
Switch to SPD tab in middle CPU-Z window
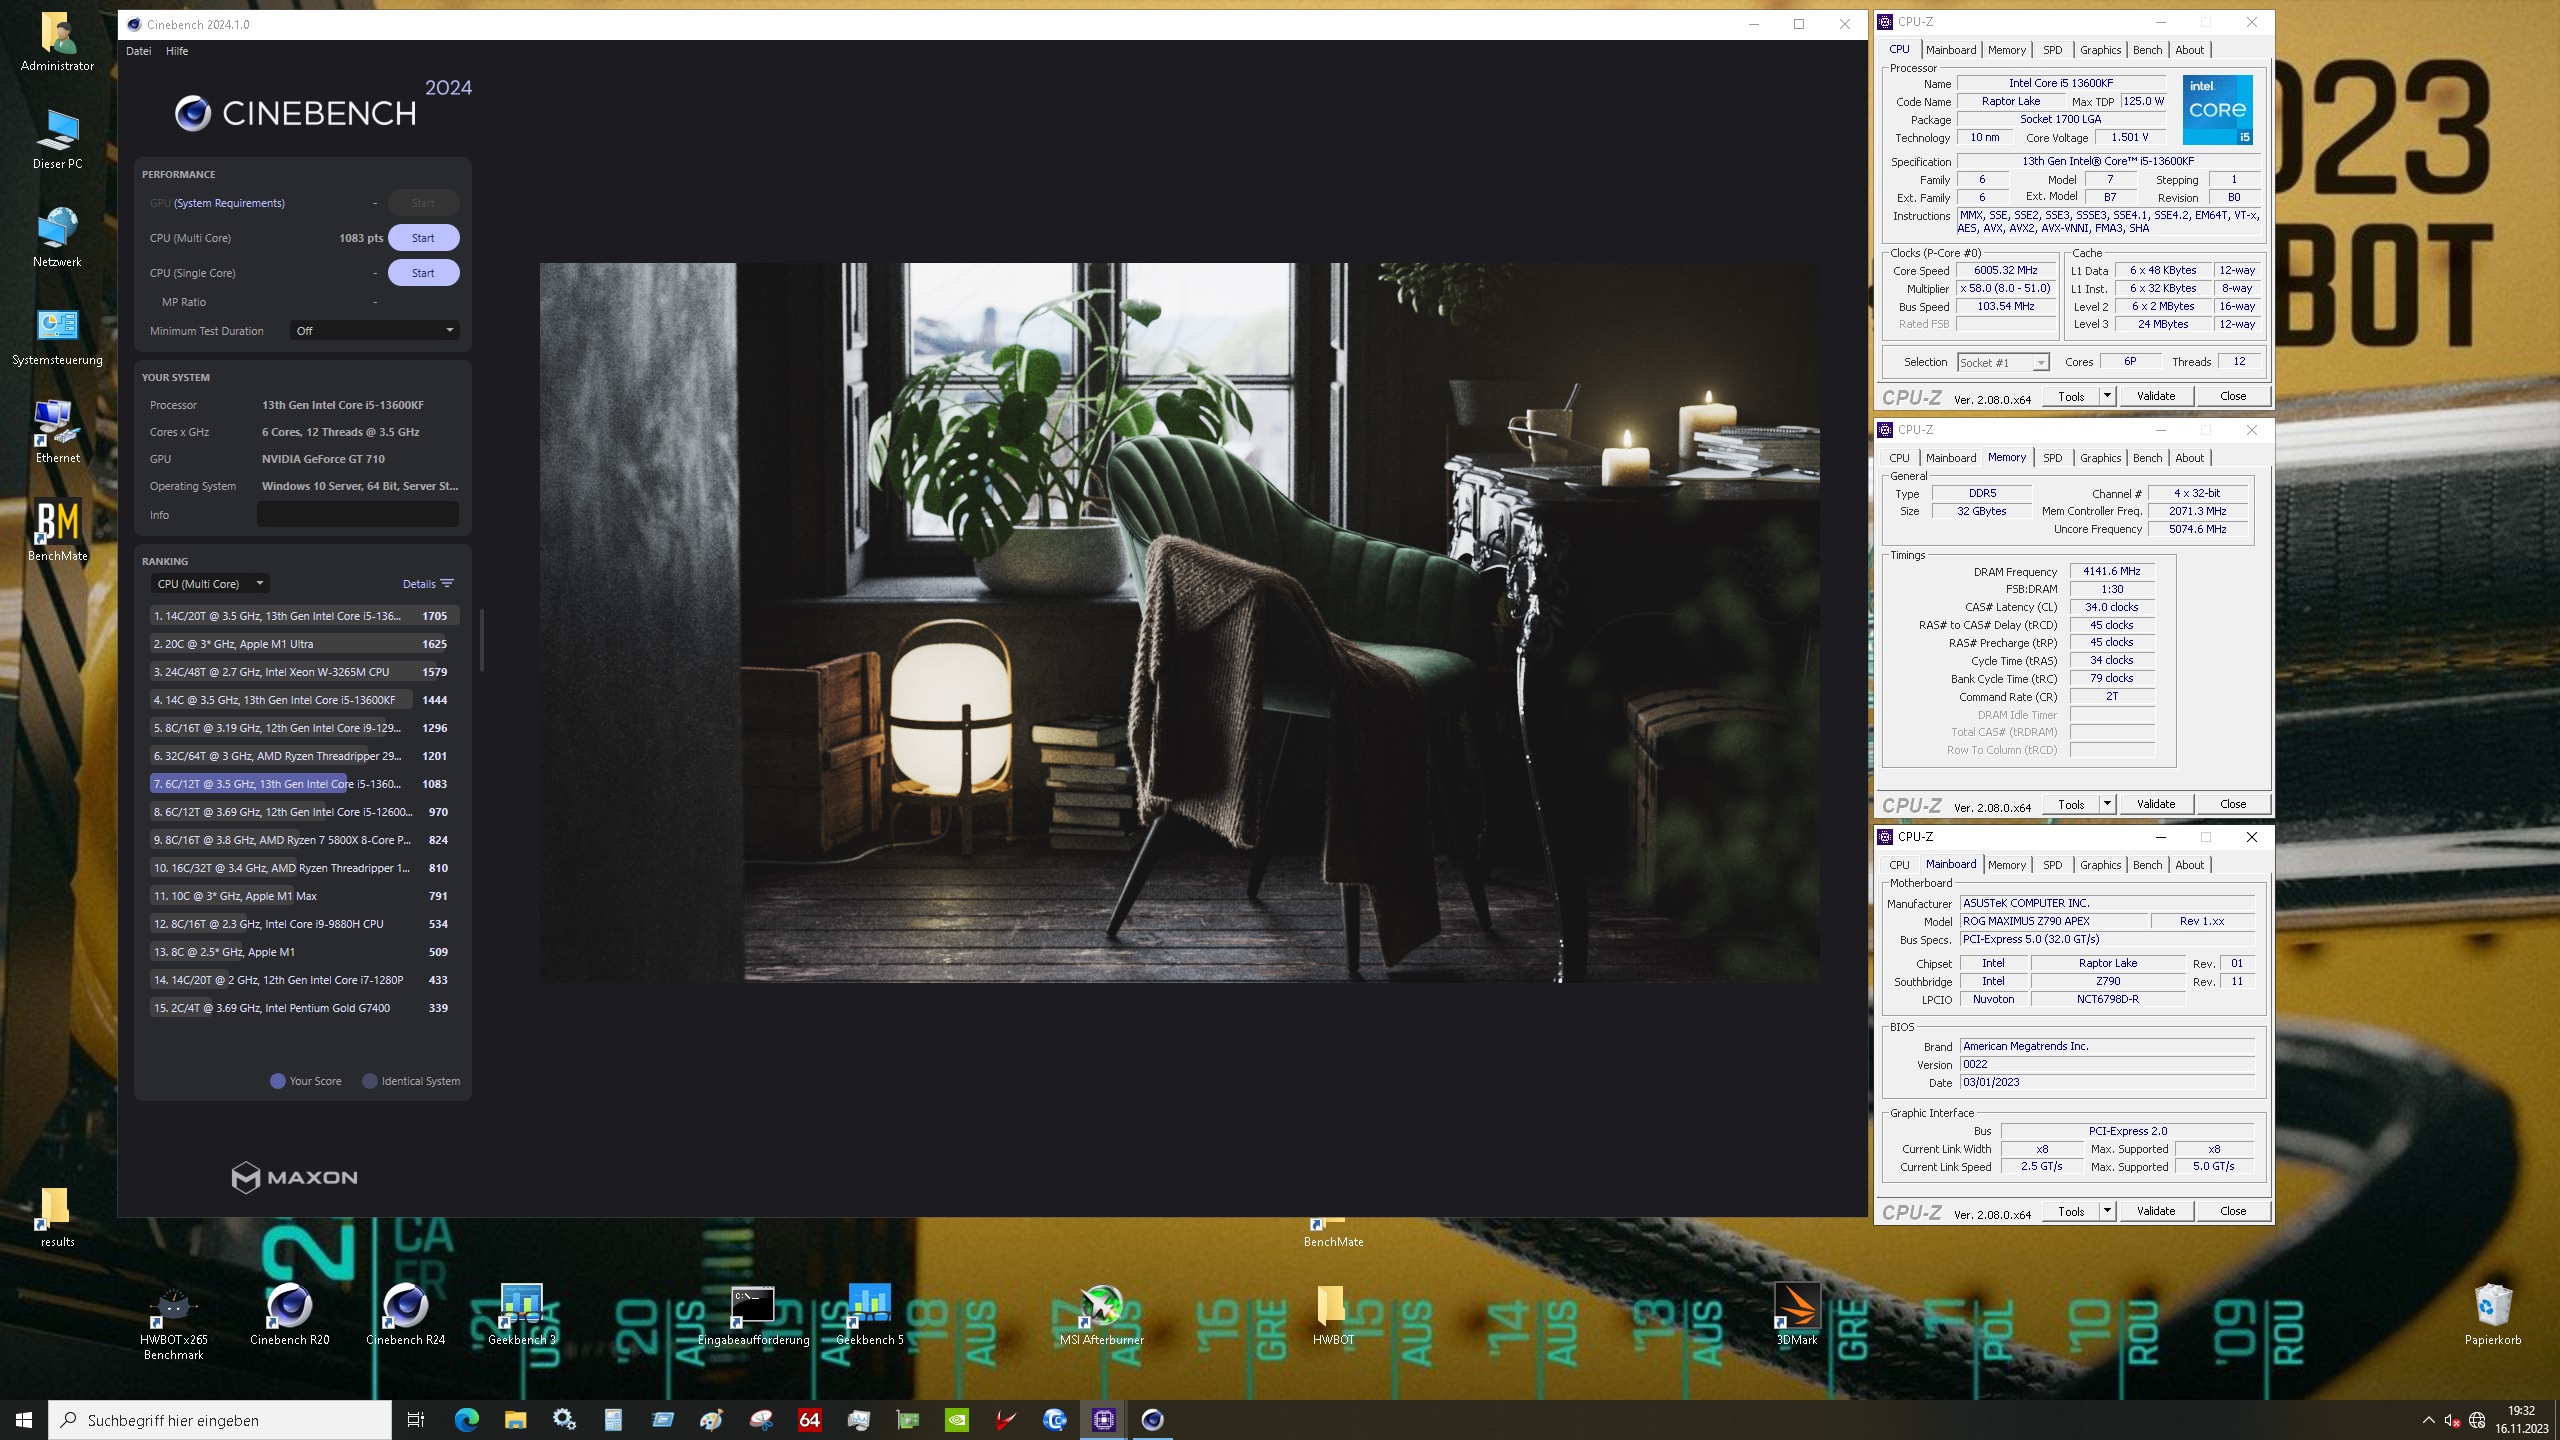tap(2052, 458)
